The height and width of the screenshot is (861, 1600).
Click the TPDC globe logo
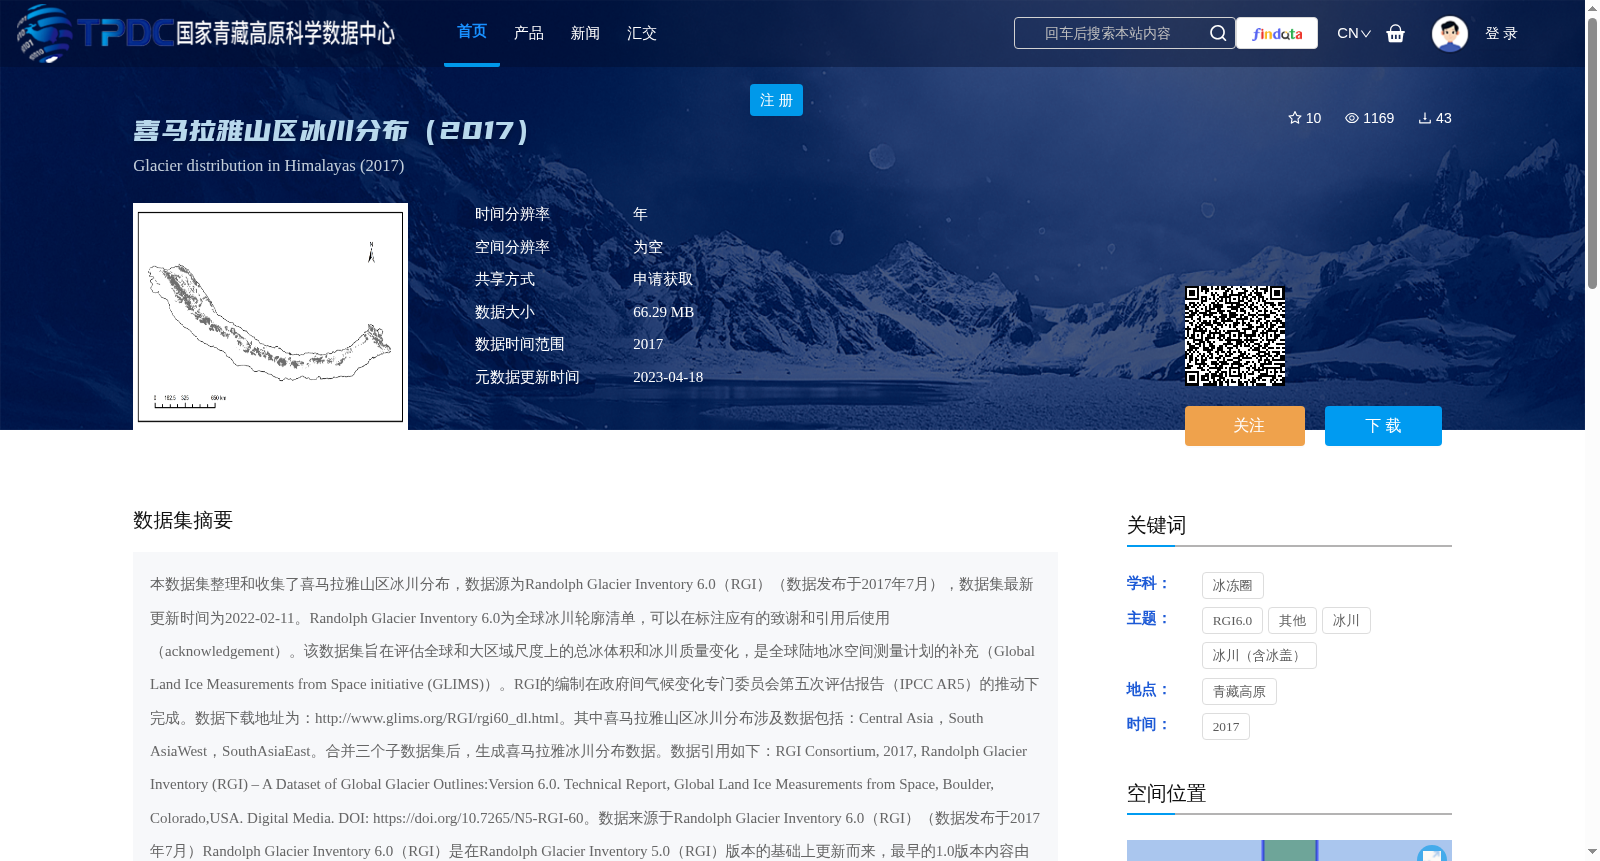(x=45, y=33)
